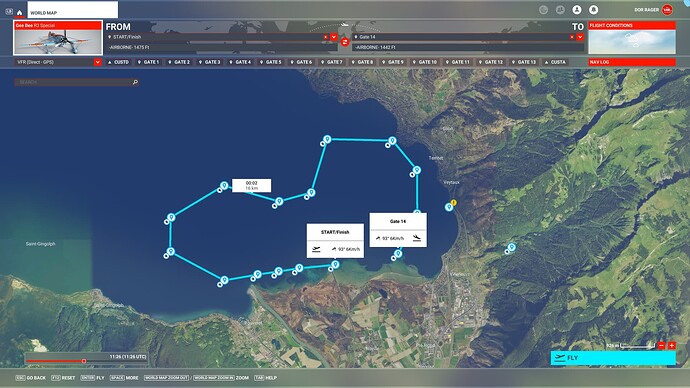The height and width of the screenshot is (388, 690).
Task: Select the GATE 1 waypoint
Action: pyautogui.click(x=148, y=62)
